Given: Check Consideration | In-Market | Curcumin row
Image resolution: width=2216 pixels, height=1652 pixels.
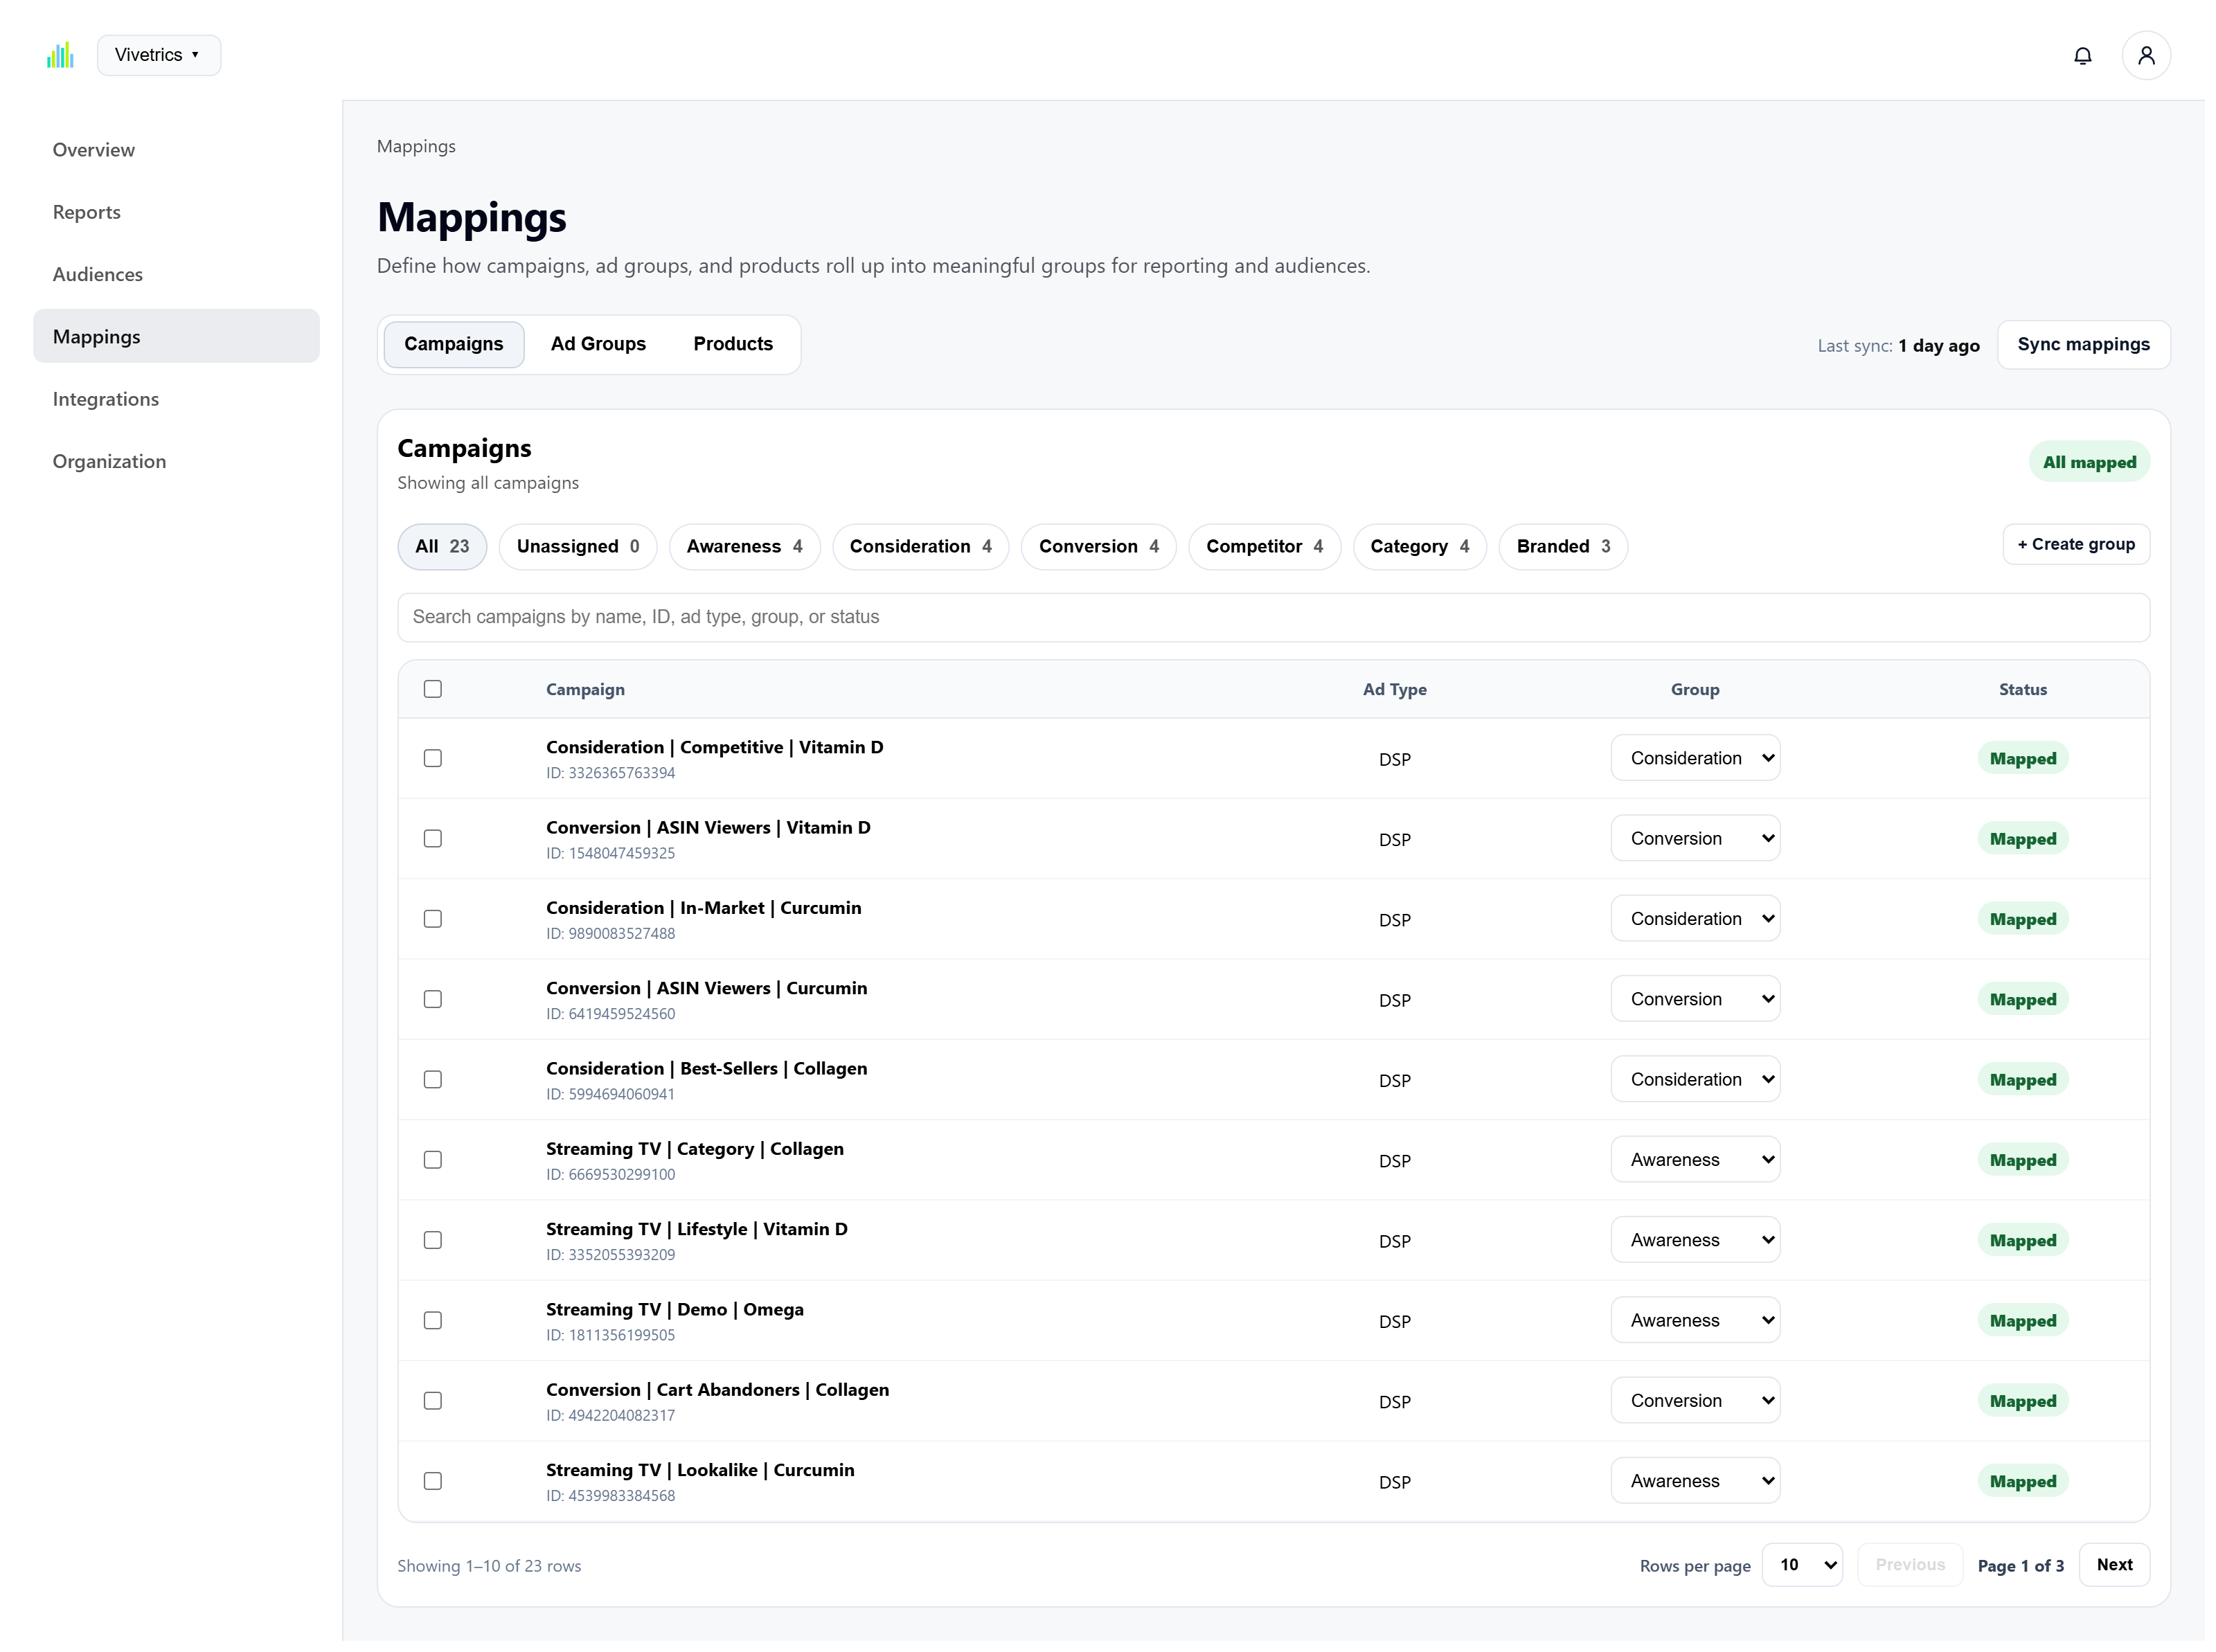Looking at the screenshot, I should (433, 919).
